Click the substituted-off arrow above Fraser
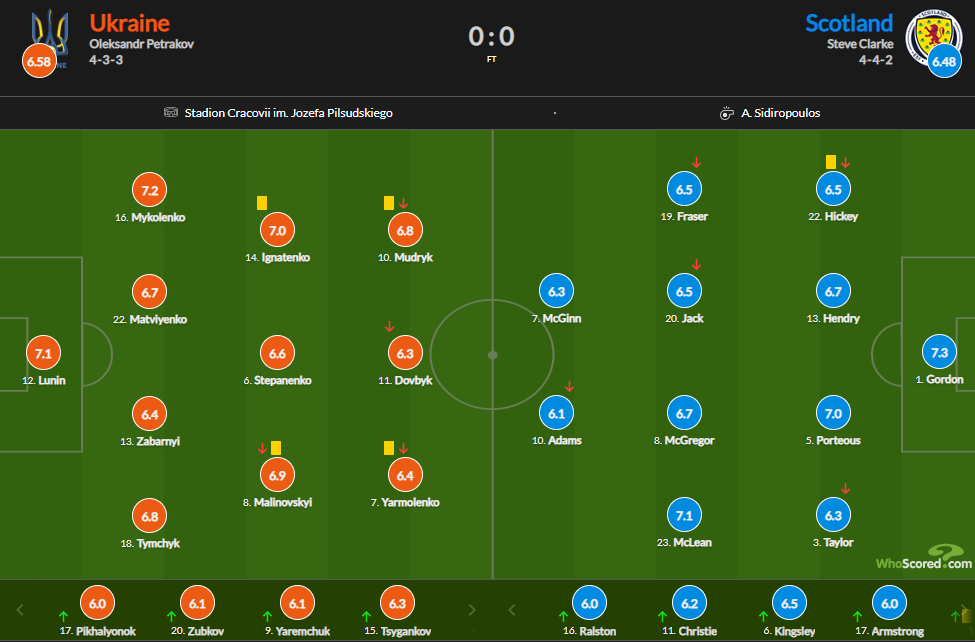Viewport: 975px width, 642px height. point(696,162)
